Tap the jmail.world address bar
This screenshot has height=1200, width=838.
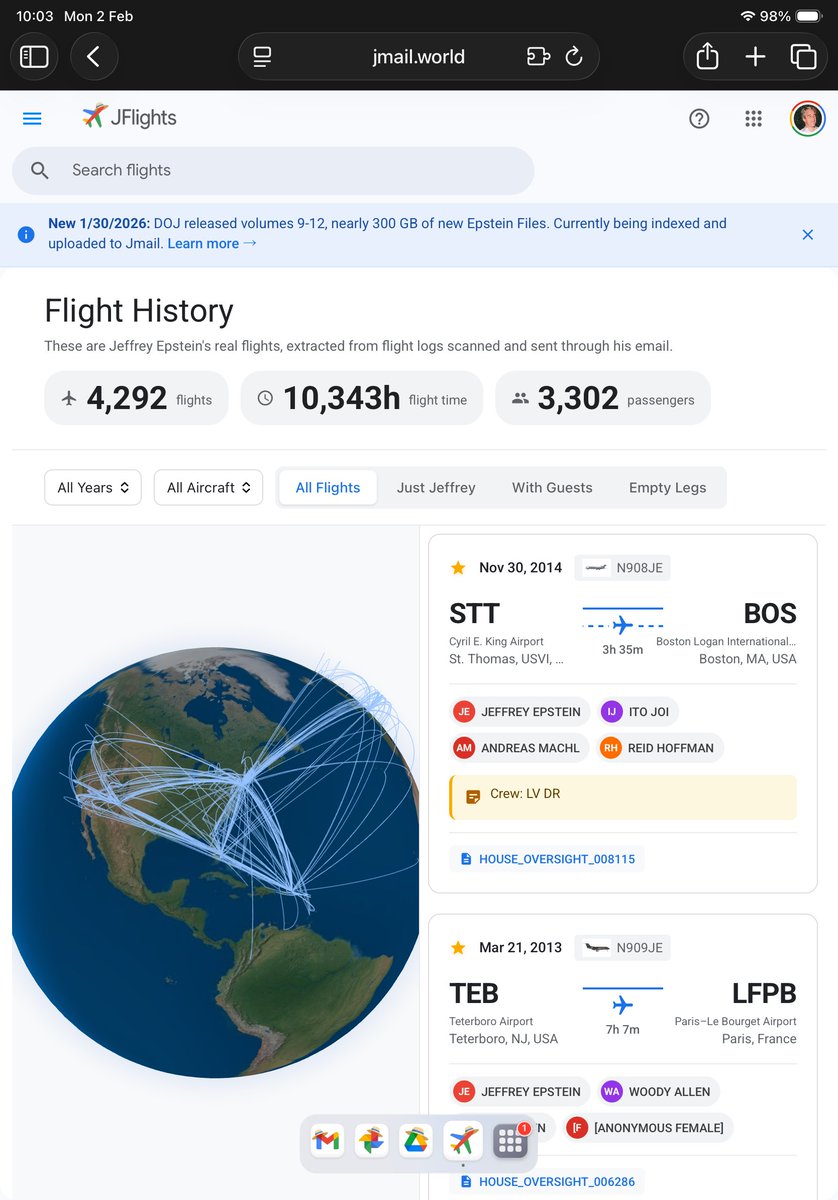pyautogui.click(x=418, y=57)
